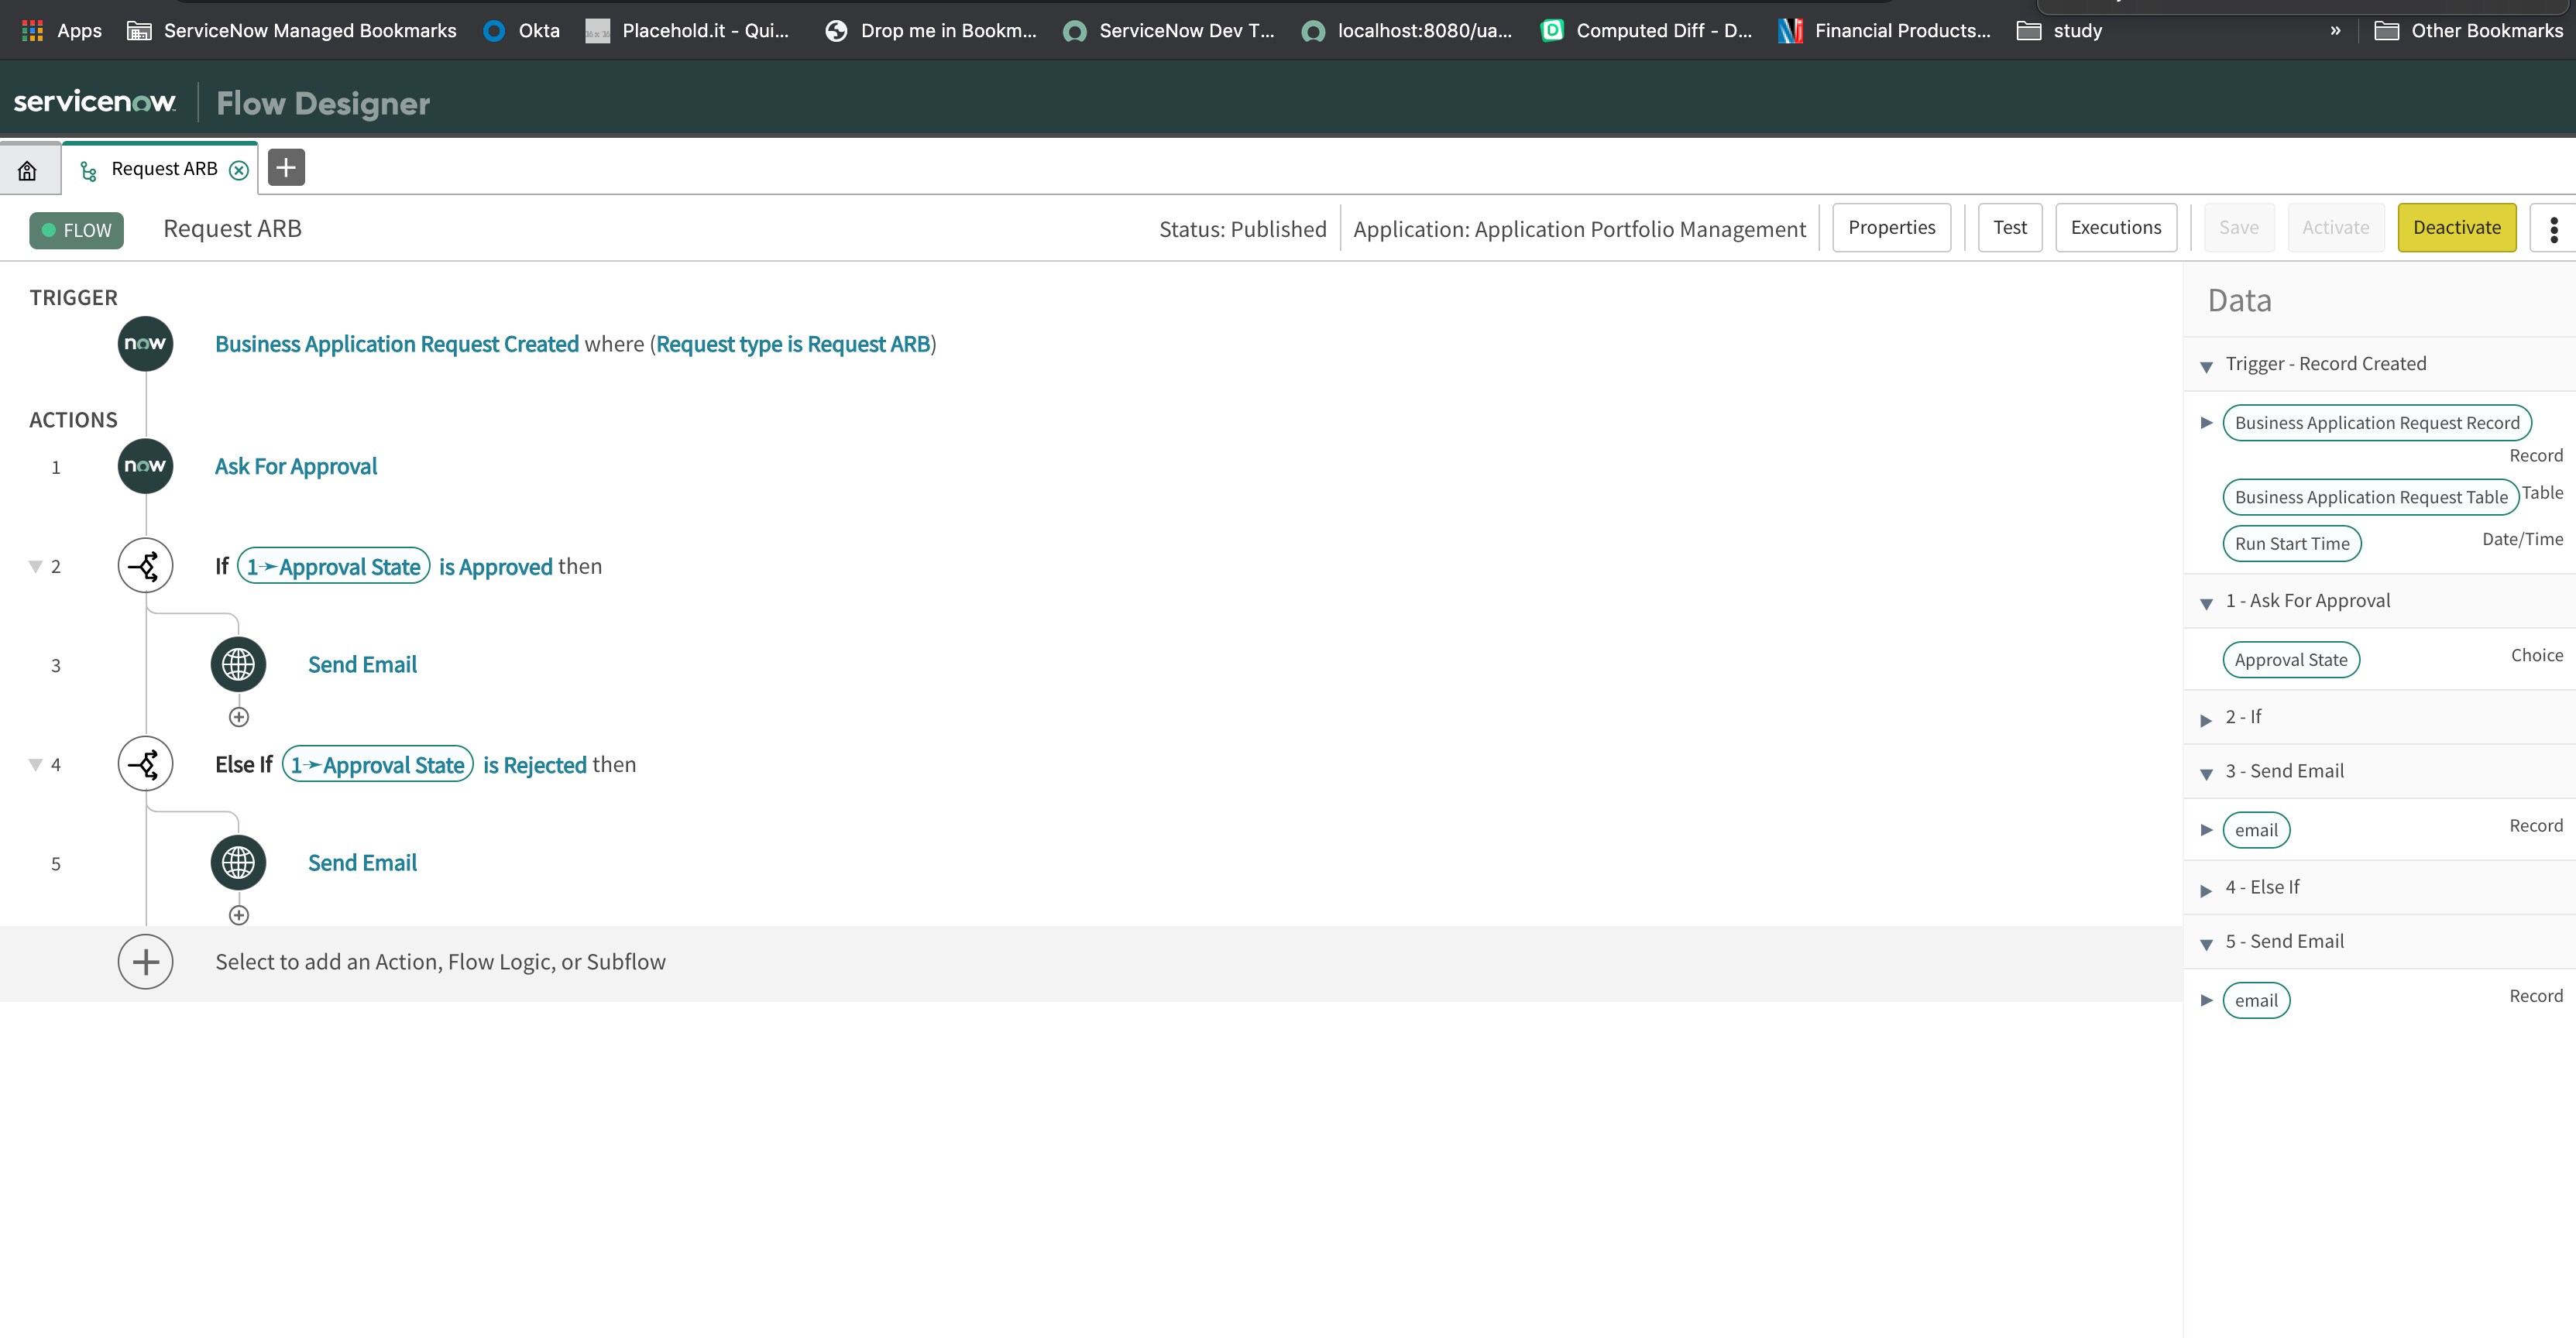Open the ServiceNow Managed Bookmarks folder

tap(291, 31)
